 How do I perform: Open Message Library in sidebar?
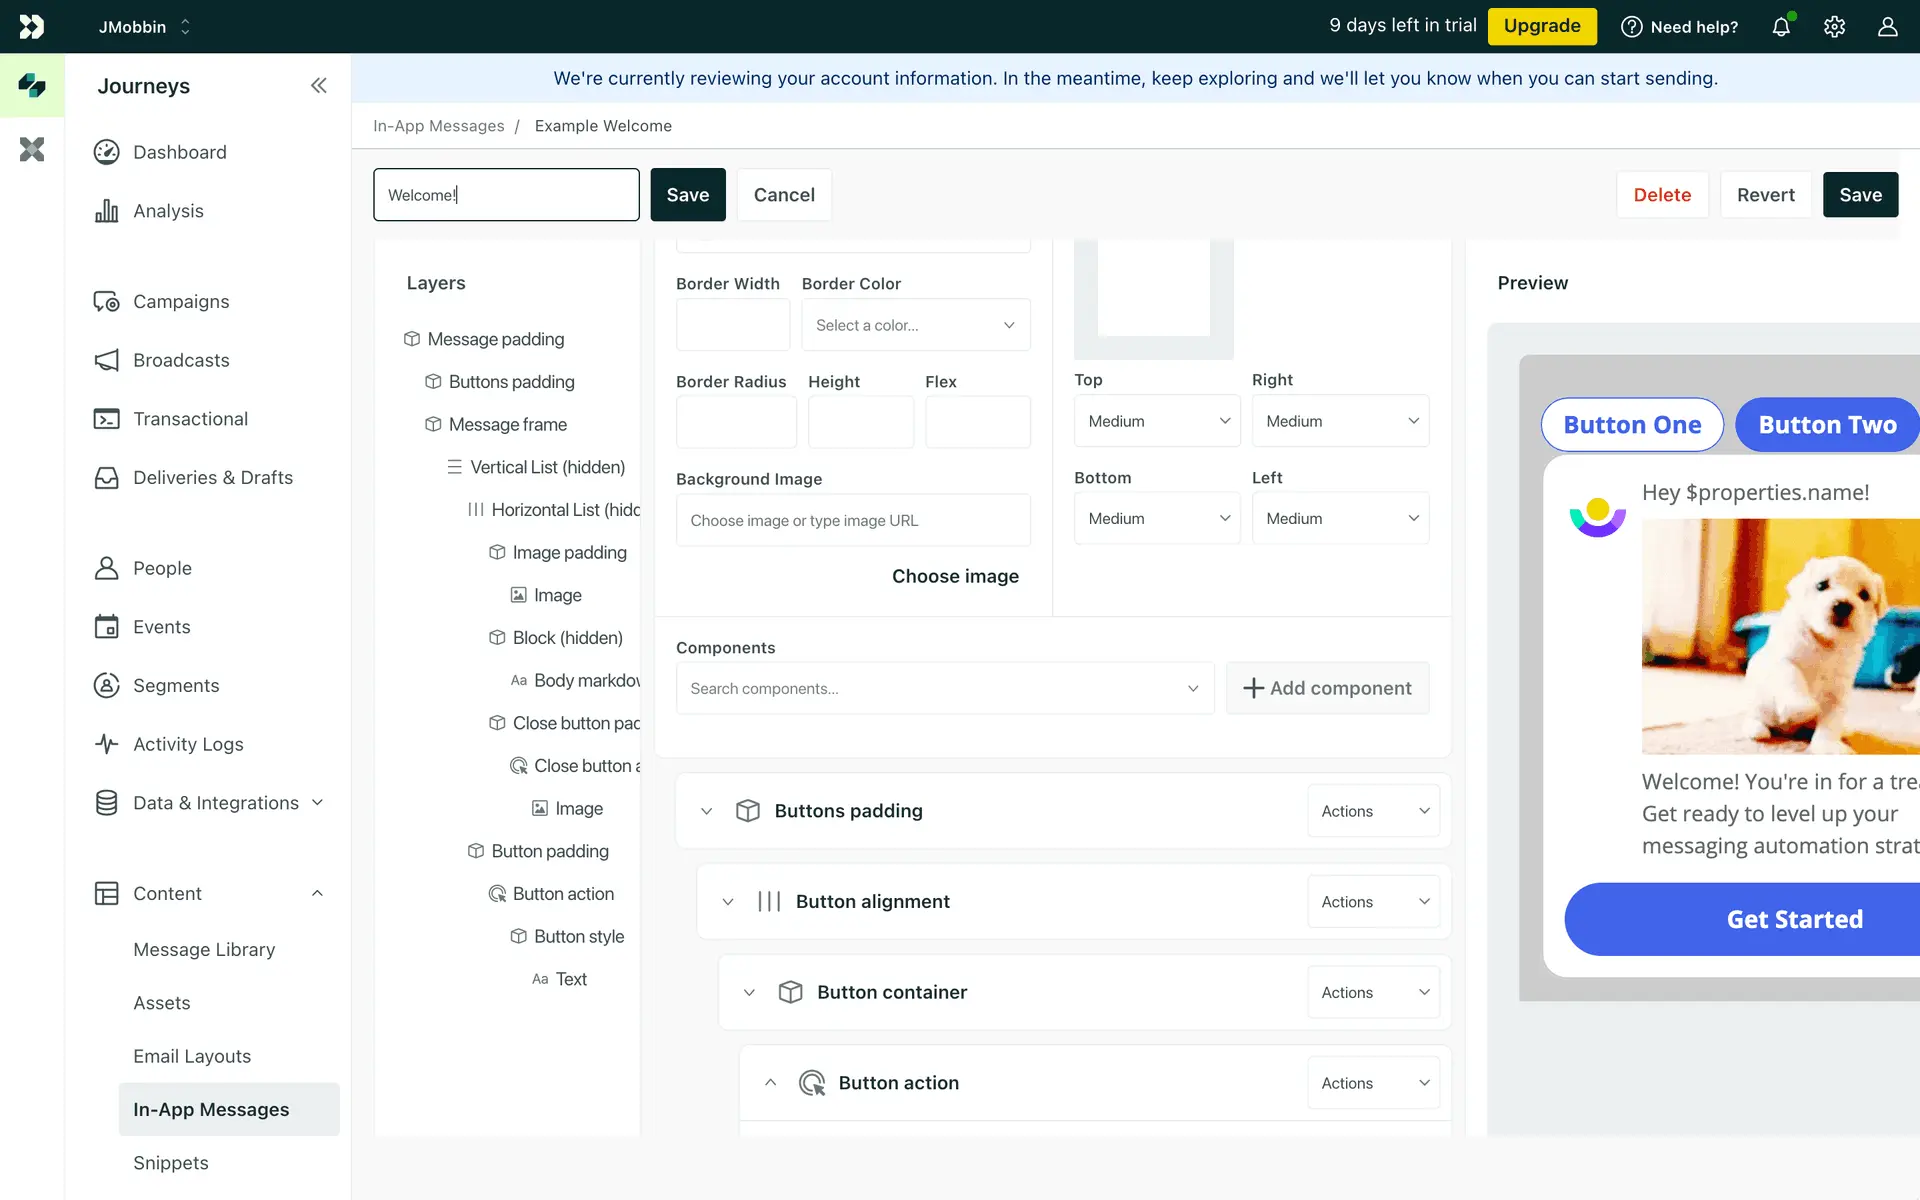point(204,949)
